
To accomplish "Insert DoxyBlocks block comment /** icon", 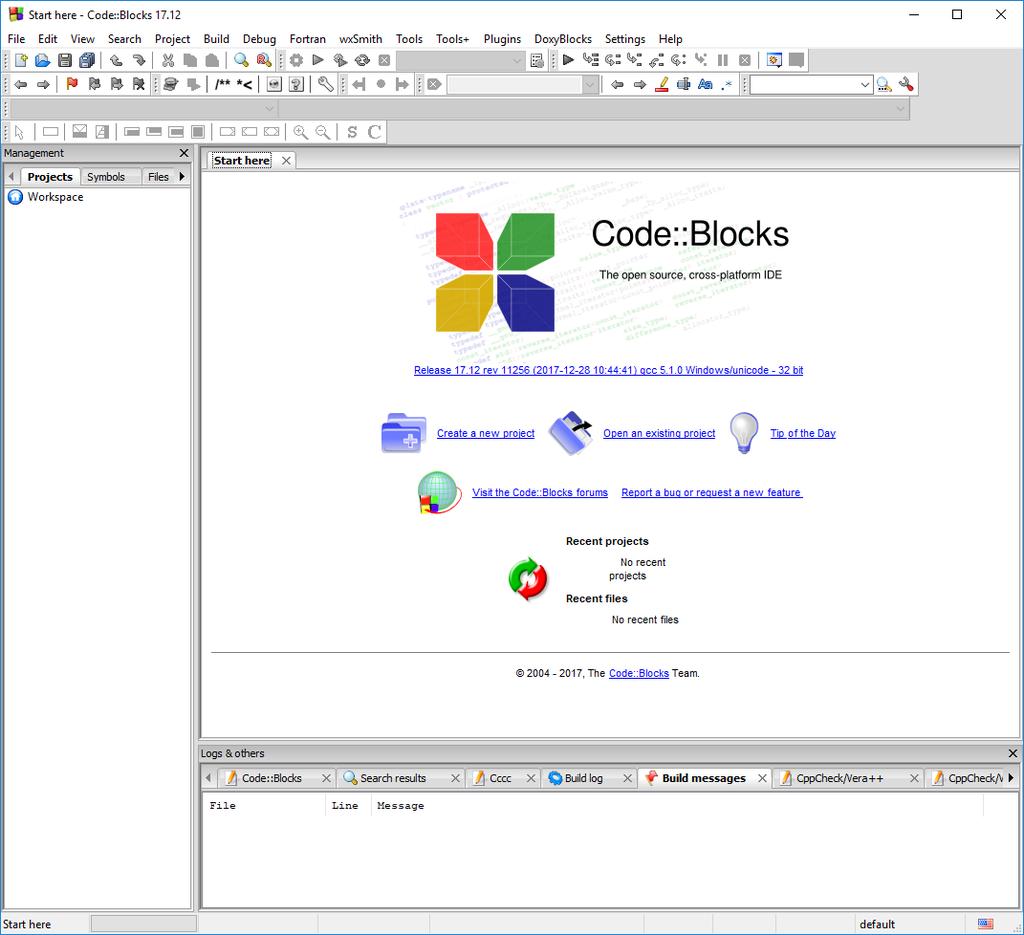I will (222, 84).
